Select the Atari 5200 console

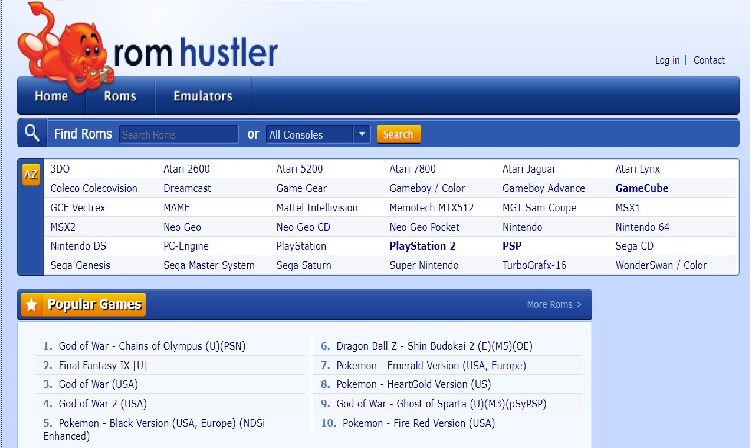[x=299, y=169]
